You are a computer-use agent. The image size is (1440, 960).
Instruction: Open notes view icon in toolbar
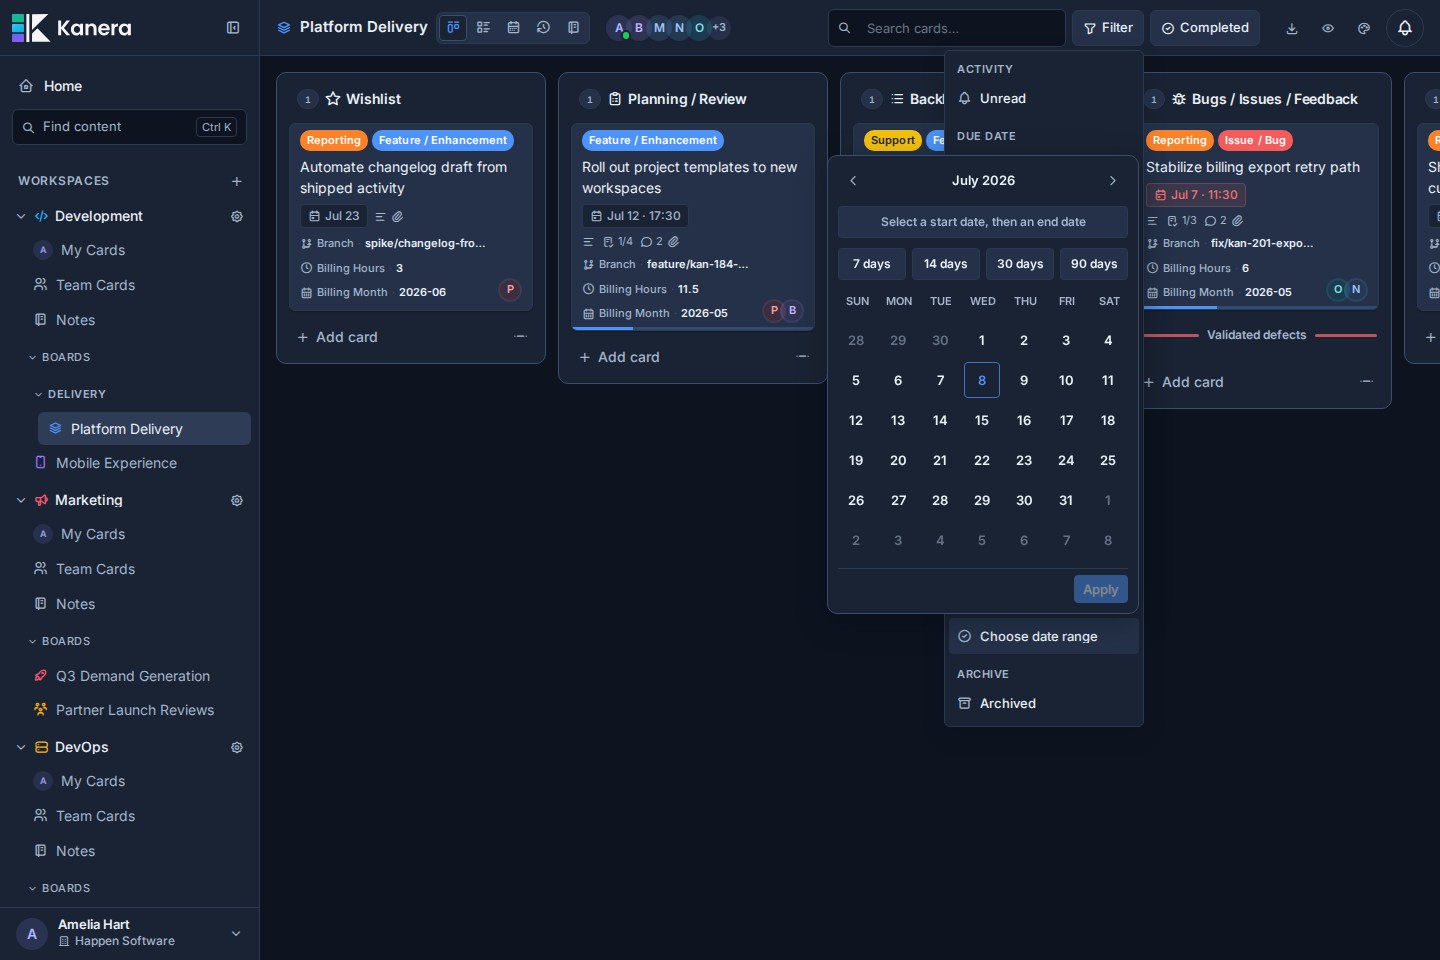[573, 28]
